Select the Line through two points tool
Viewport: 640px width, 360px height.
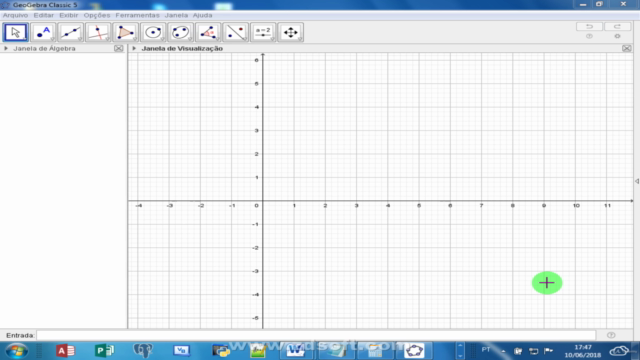point(70,32)
